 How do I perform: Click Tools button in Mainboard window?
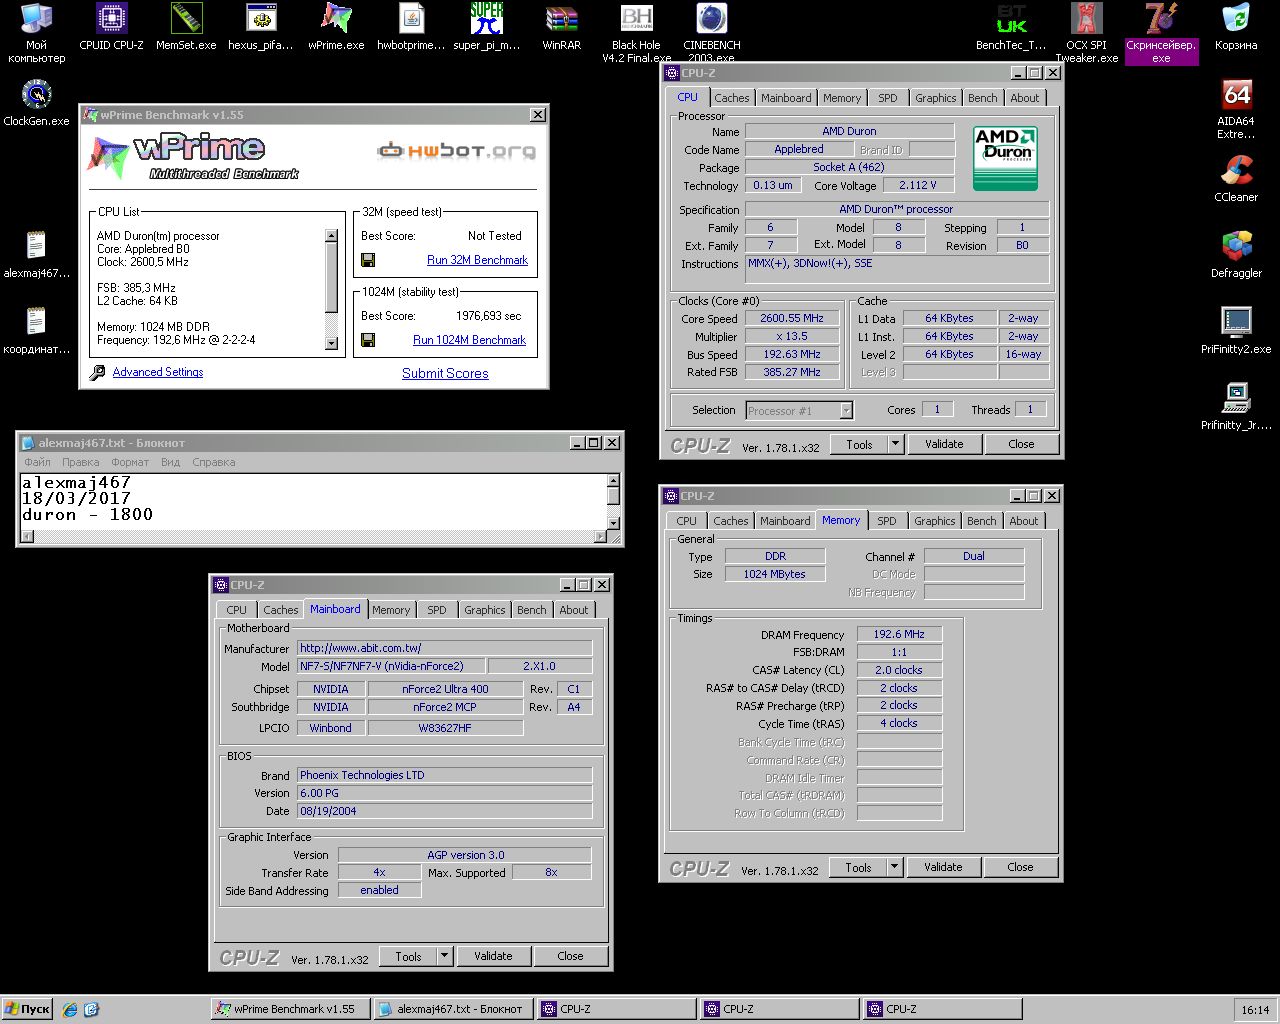[408, 956]
